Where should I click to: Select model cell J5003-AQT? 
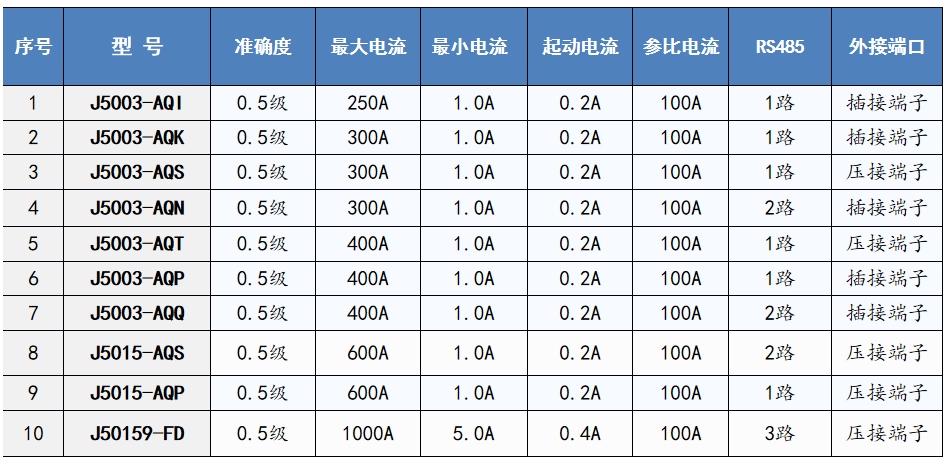(x=137, y=244)
